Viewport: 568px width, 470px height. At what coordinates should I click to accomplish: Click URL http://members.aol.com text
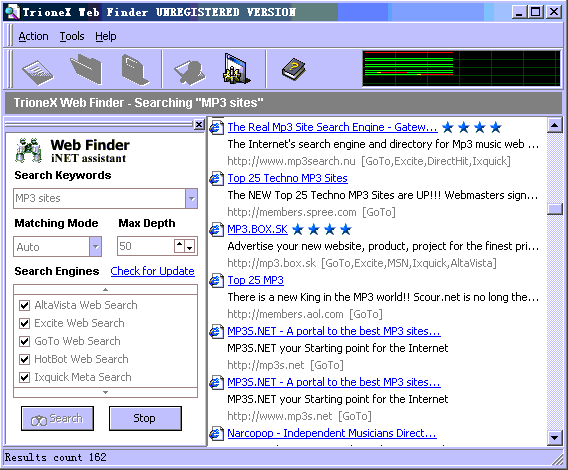pyautogui.click(x=285, y=314)
